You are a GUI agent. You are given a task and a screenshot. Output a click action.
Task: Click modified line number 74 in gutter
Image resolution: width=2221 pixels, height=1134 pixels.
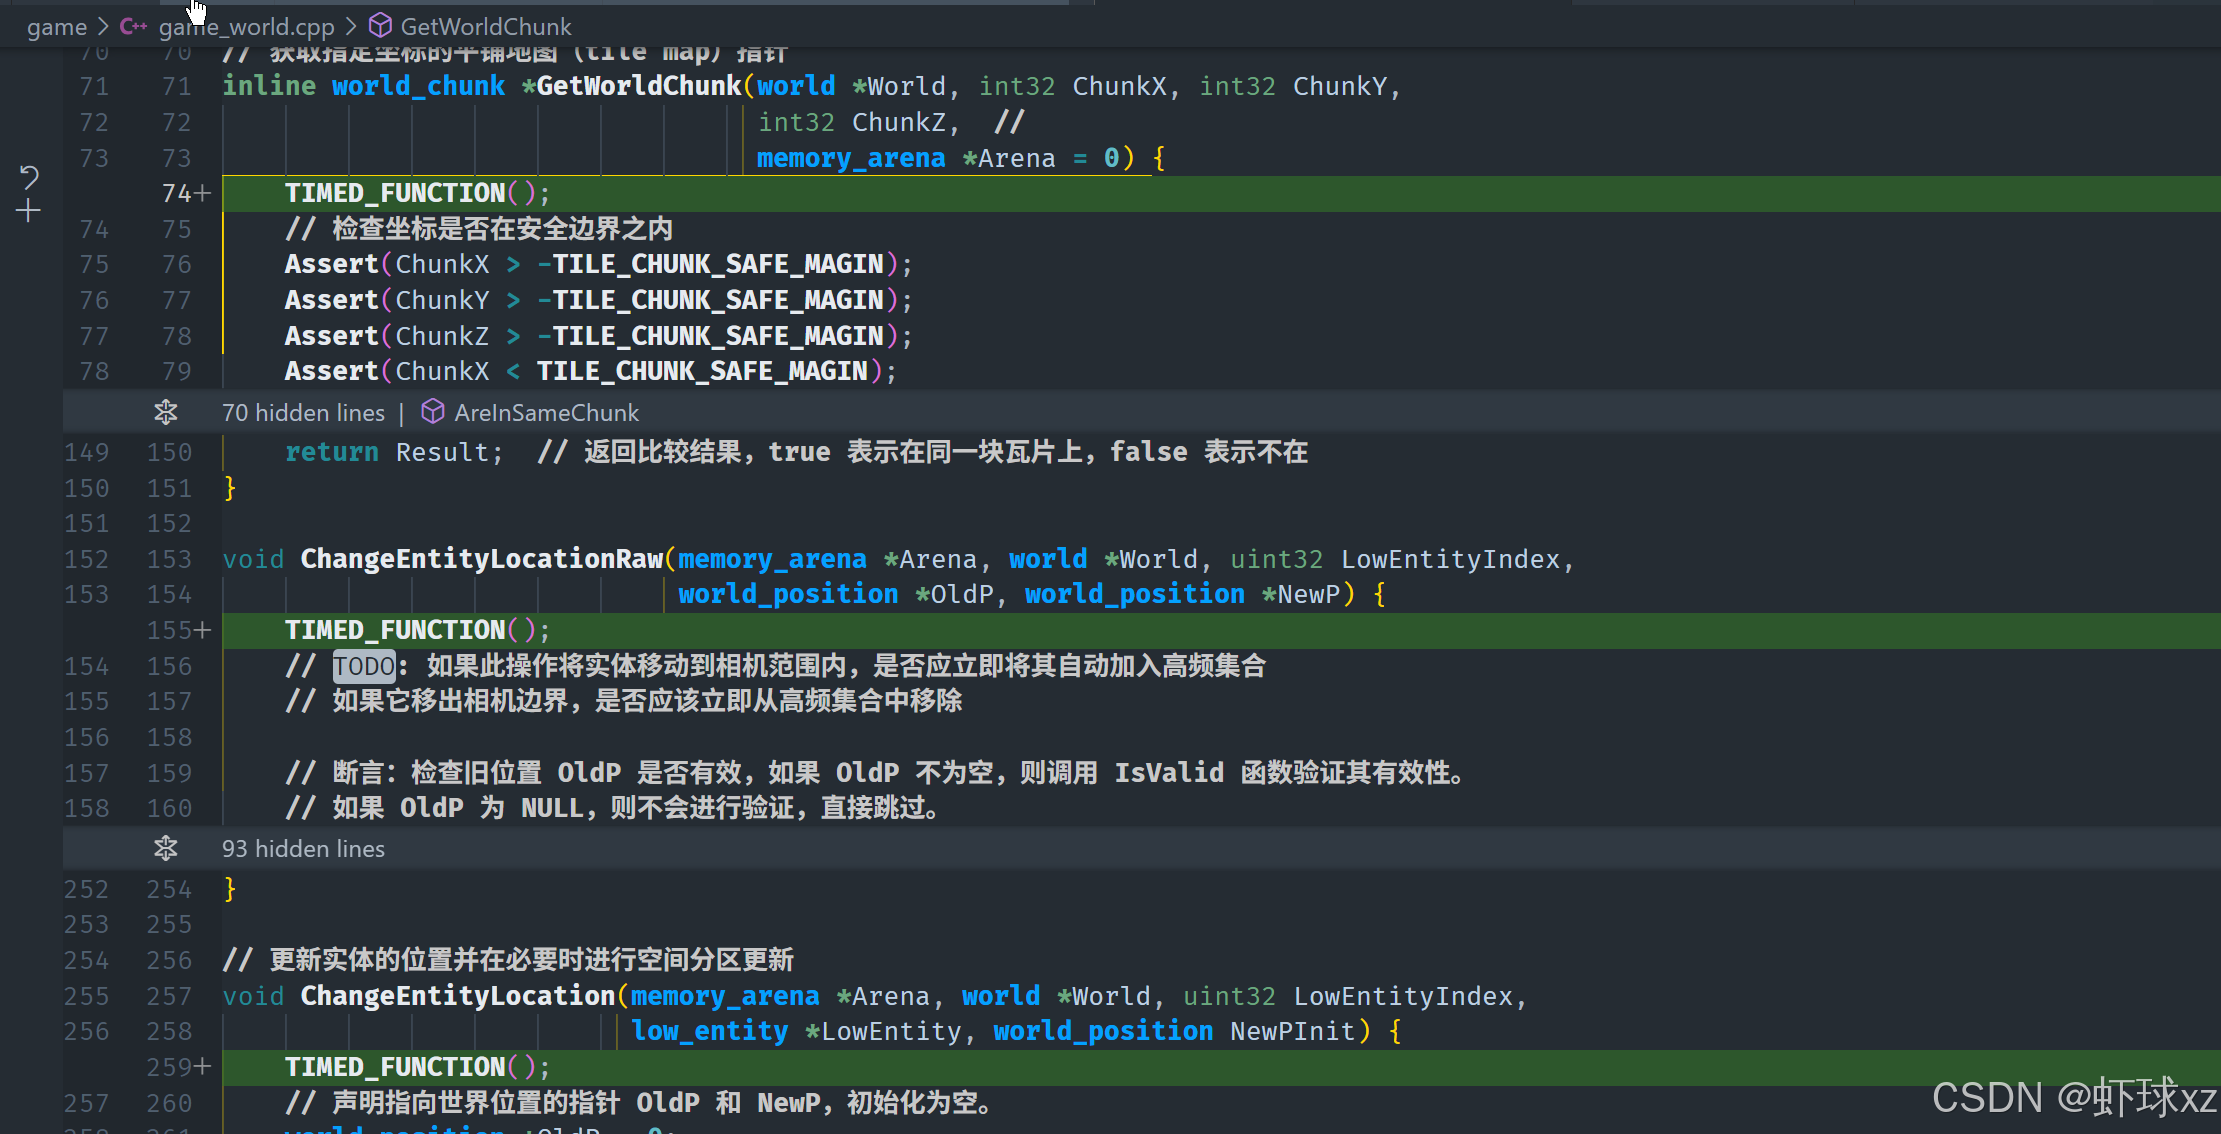tap(176, 193)
